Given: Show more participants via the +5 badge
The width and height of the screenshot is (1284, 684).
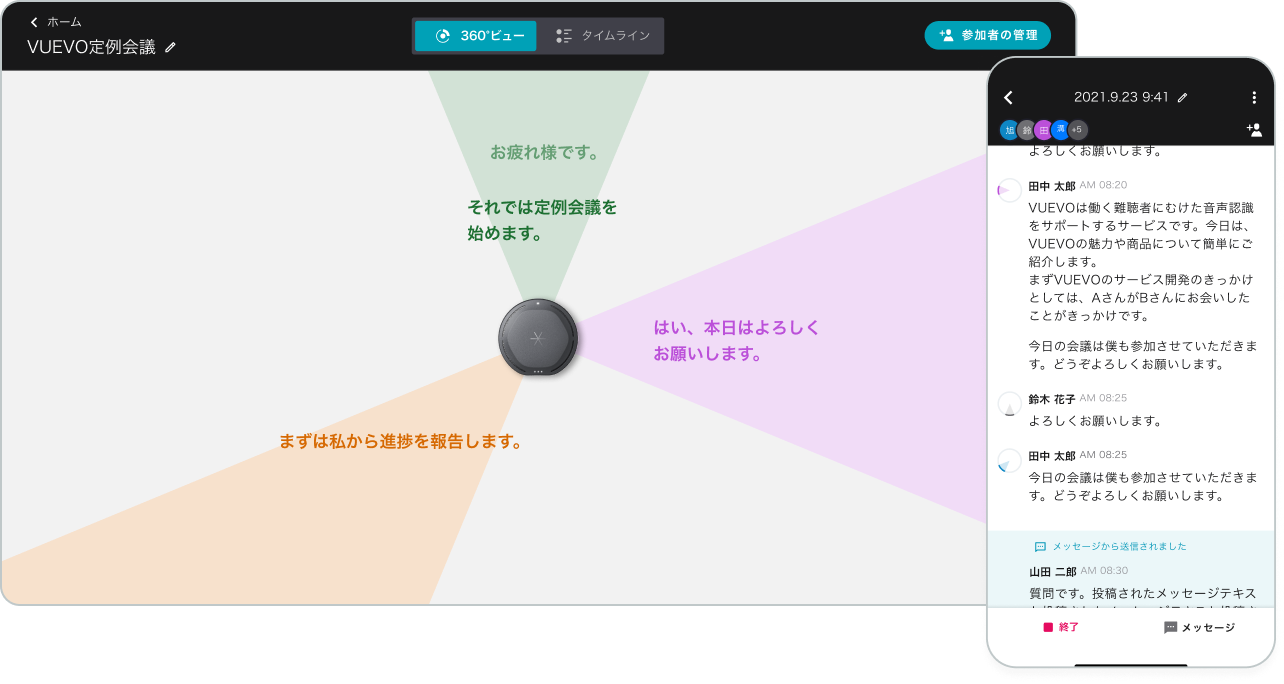Looking at the screenshot, I should (x=1077, y=130).
